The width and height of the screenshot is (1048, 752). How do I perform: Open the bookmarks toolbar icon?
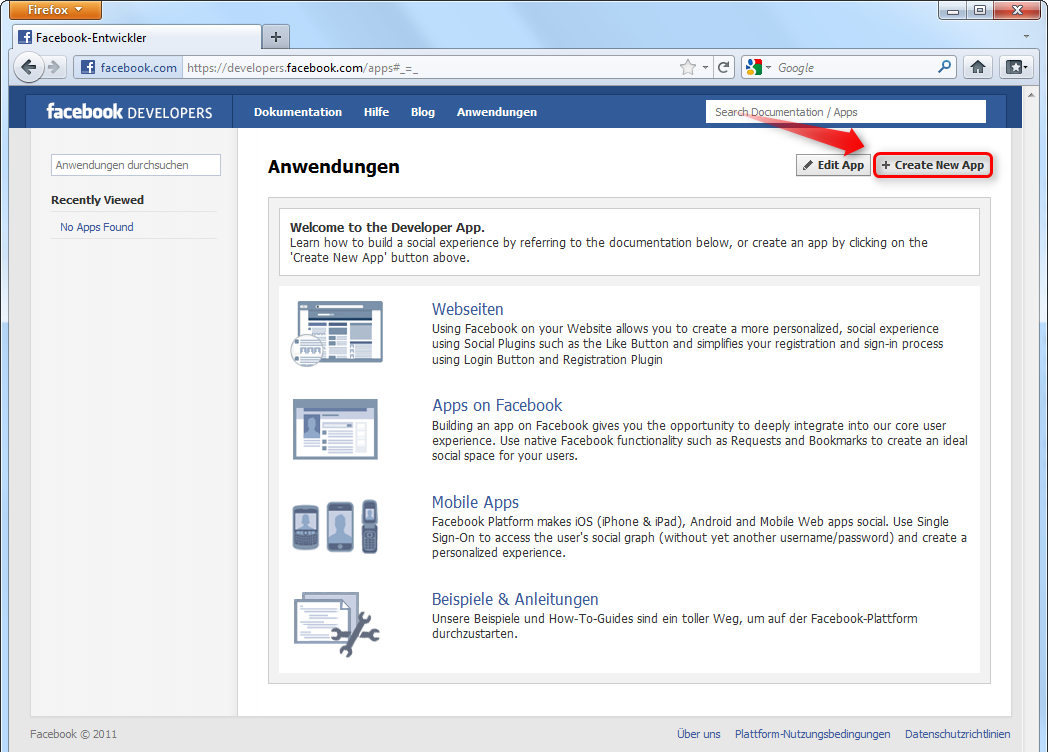[x=1017, y=67]
